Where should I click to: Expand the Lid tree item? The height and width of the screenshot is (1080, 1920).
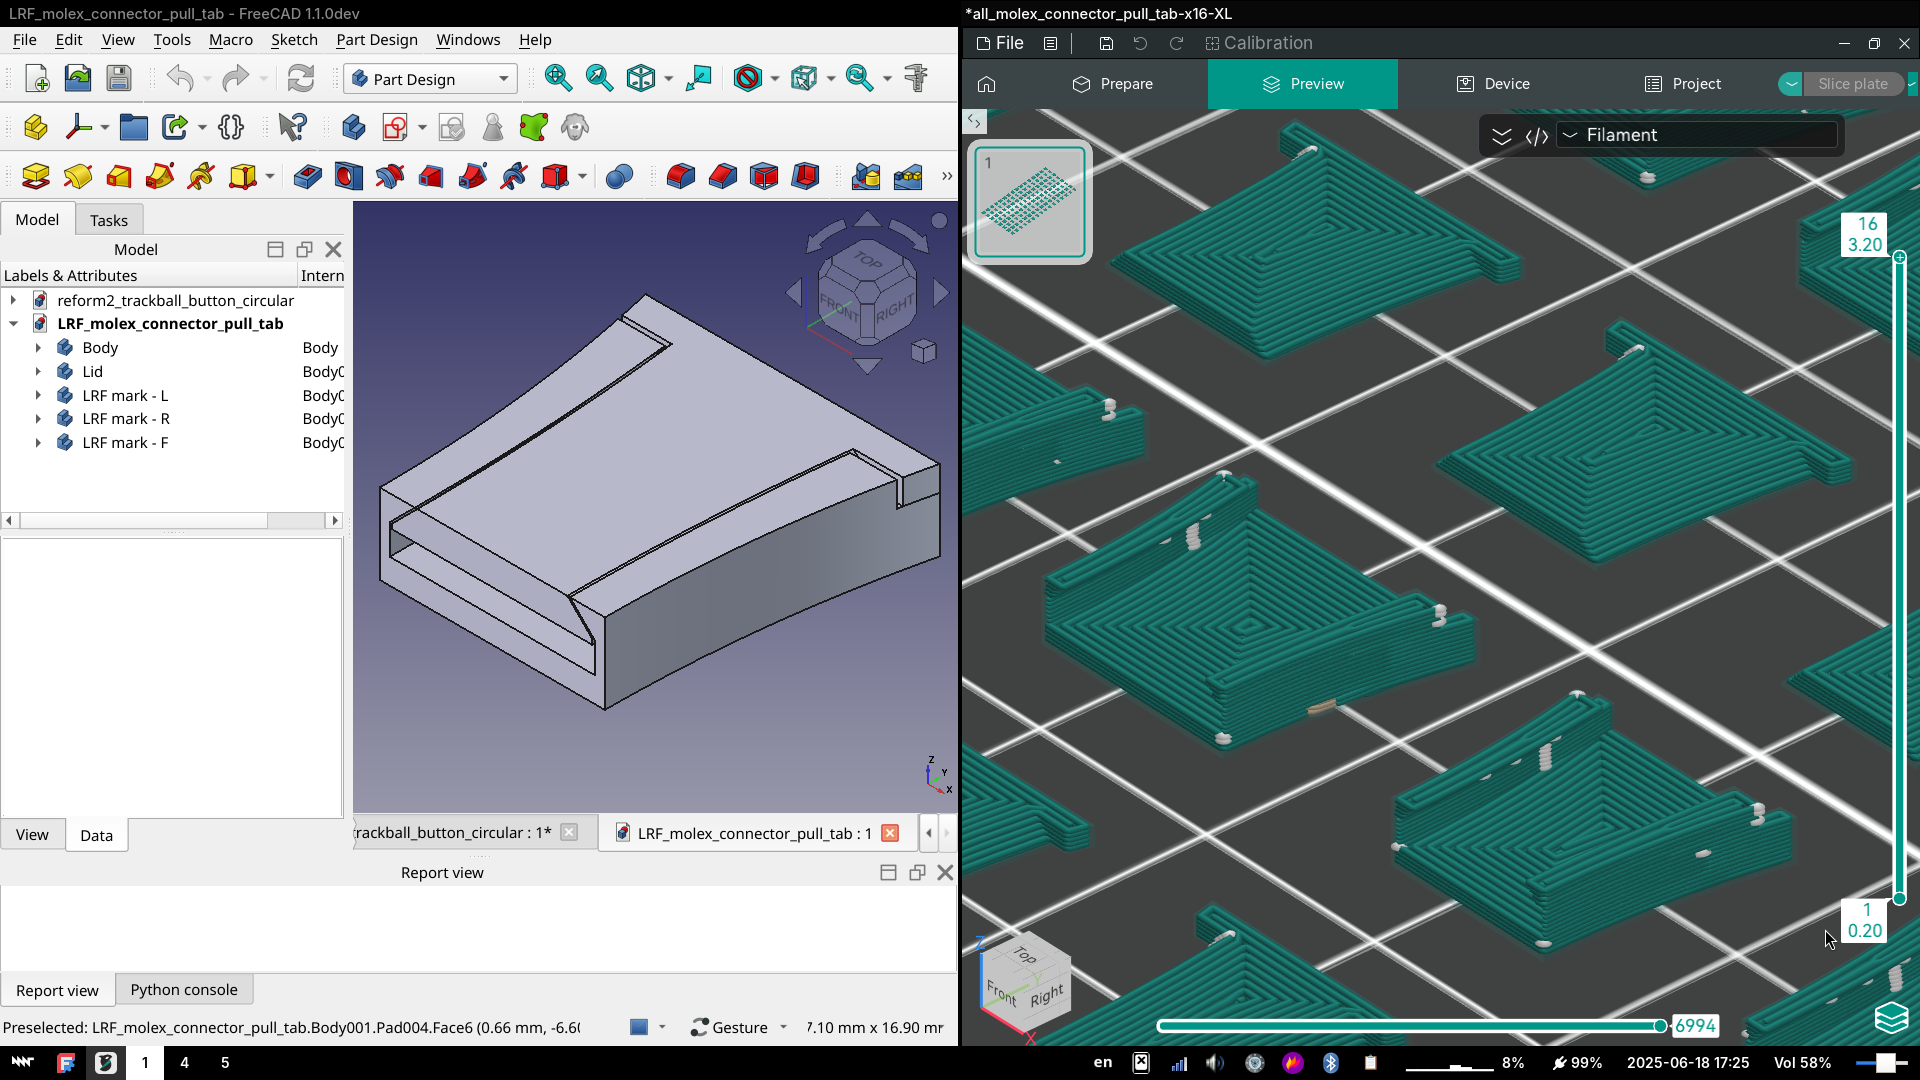(x=38, y=371)
